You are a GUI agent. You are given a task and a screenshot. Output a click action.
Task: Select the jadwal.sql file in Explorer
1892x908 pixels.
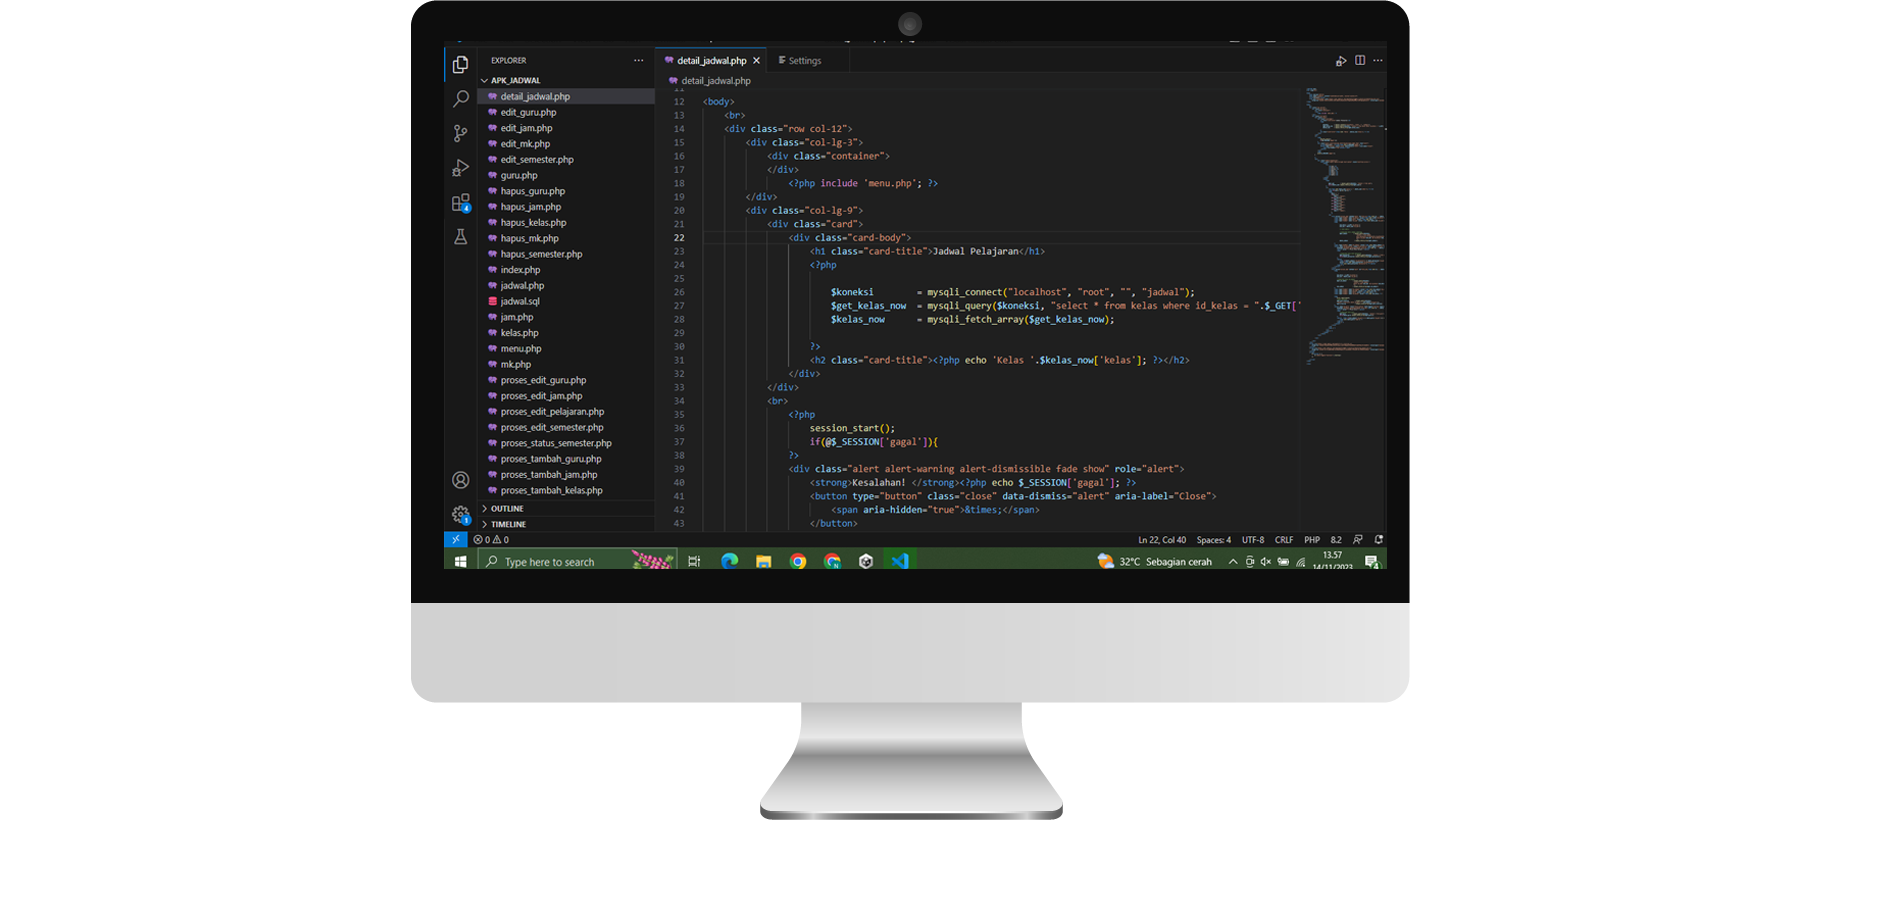[519, 301]
